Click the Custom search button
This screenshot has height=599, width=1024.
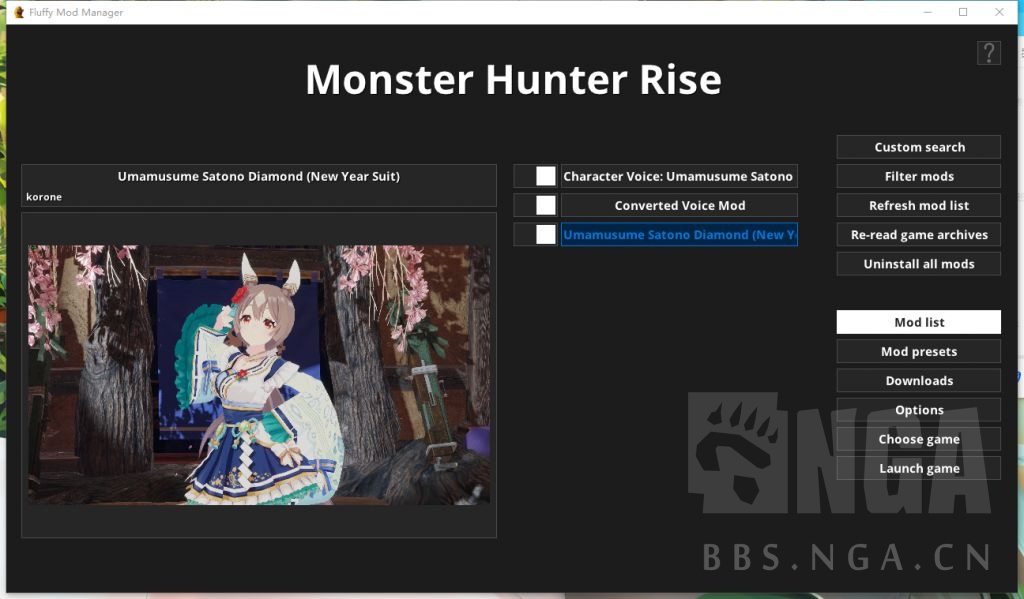pyautogui.click(x=917, y=146)
